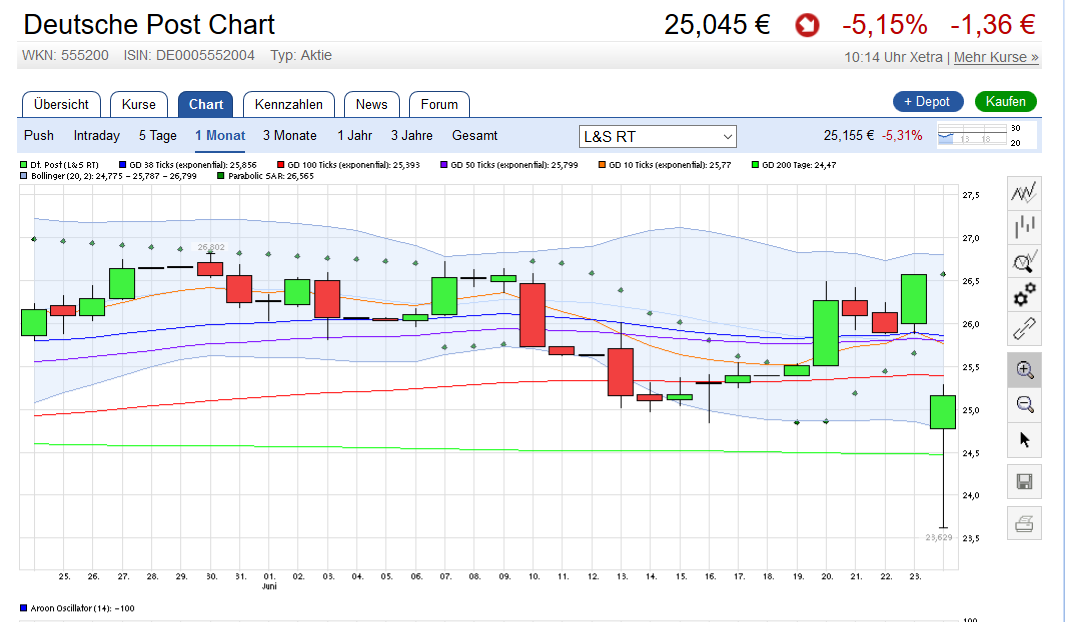Viewport: 1065px width, 622px height.
Task: Select the line chart type icon
Action: (1024, 193)
